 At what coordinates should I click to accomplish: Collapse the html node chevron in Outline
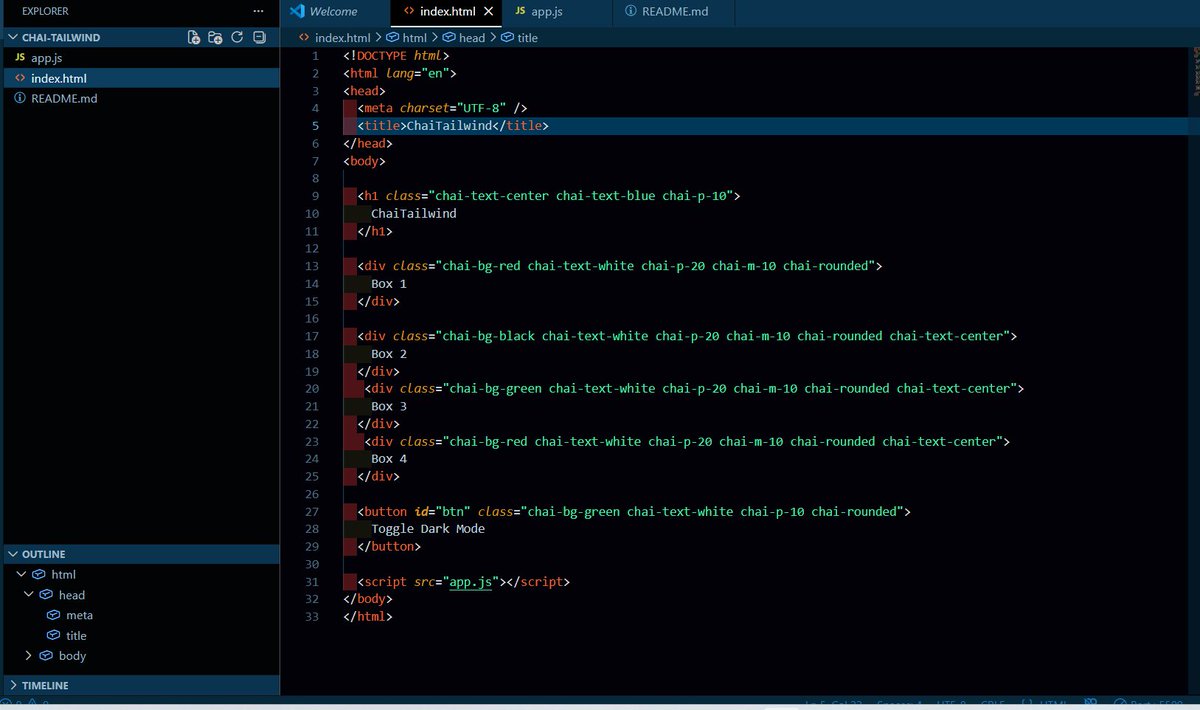click(x=21, y=574)
